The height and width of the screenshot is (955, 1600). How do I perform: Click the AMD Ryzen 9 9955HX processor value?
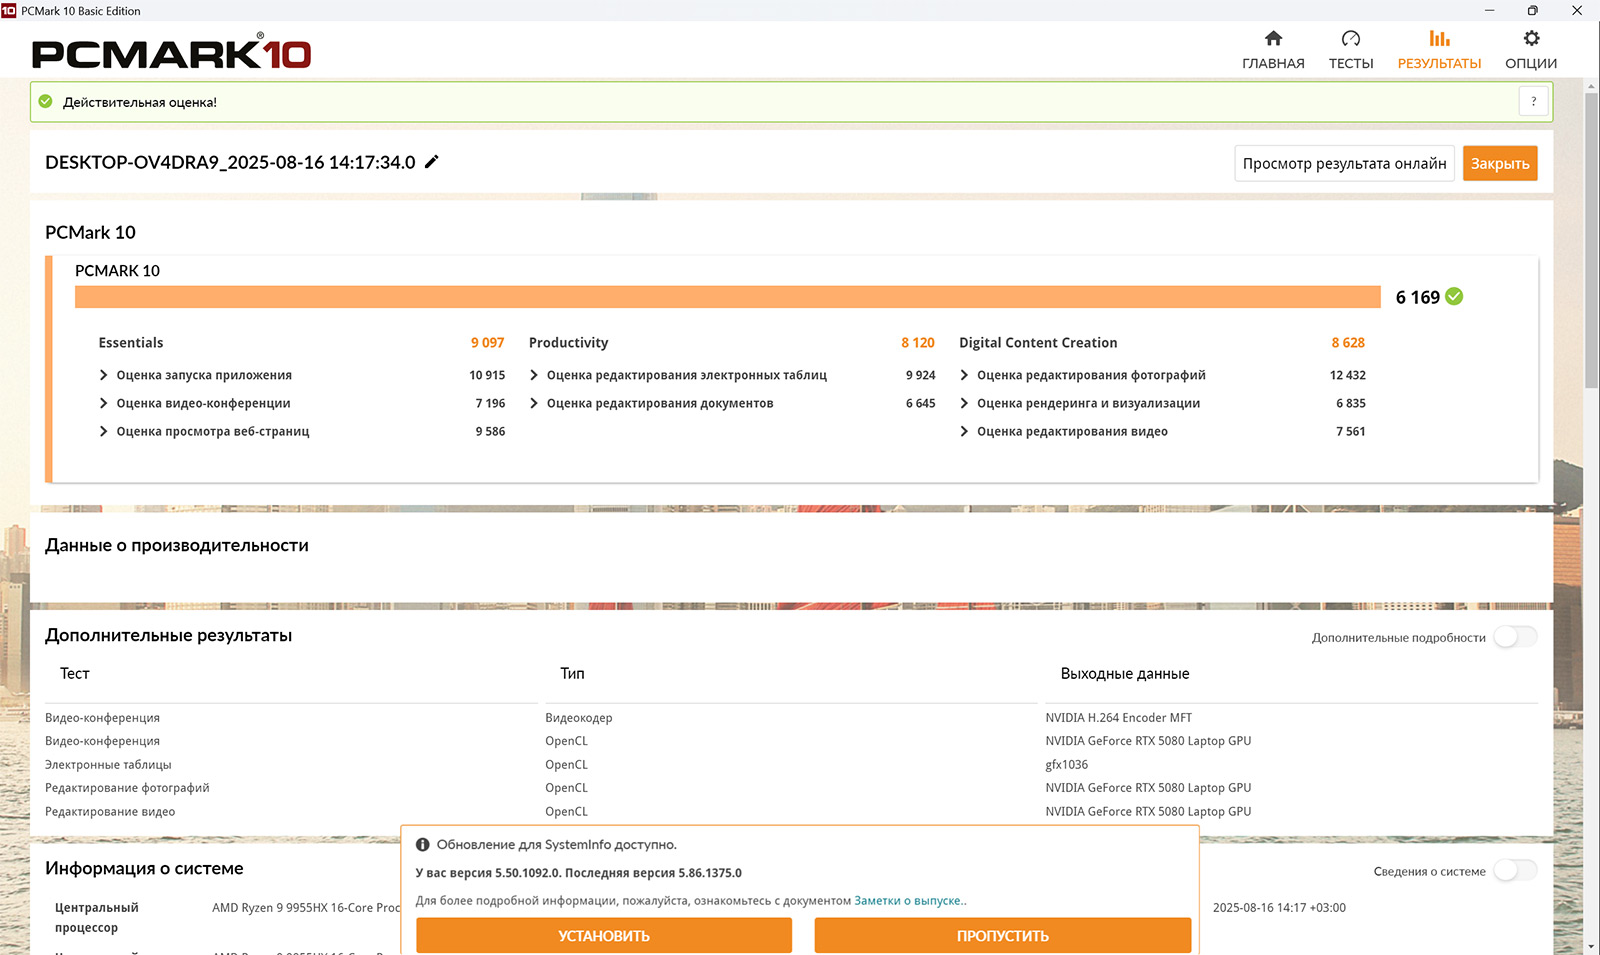pos(306,908)
